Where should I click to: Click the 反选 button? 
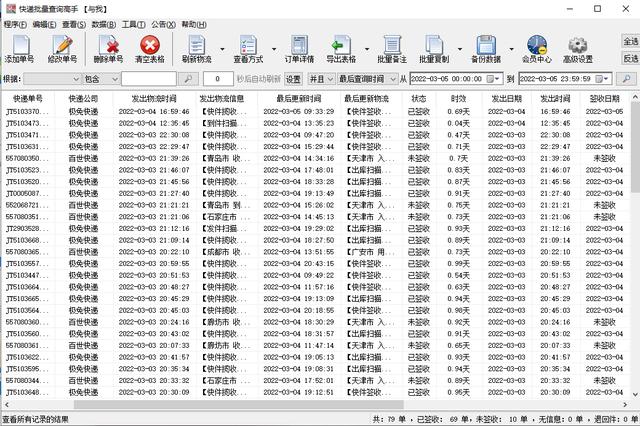point(630,58)
